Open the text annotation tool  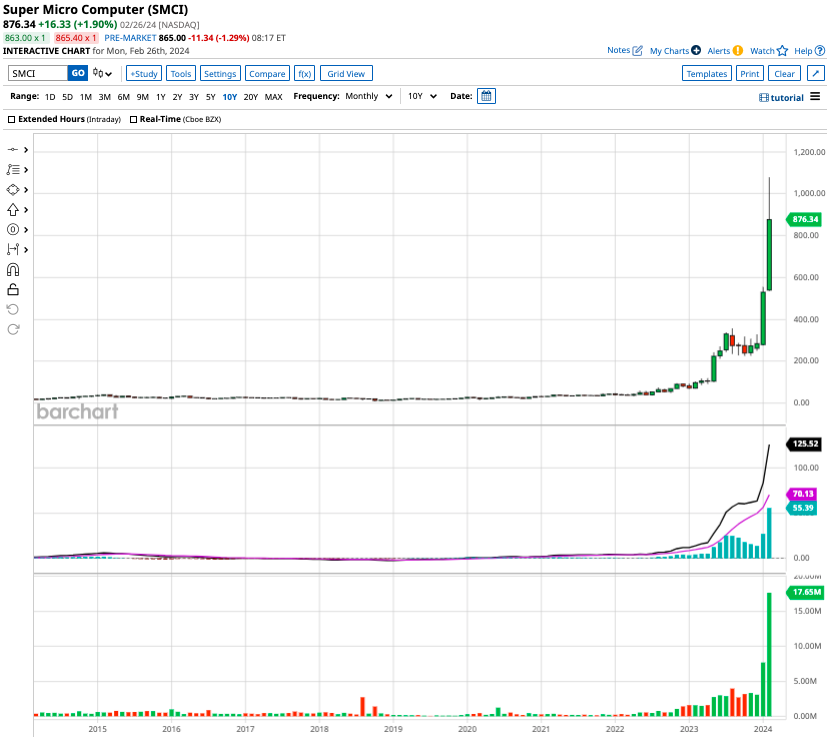click(x=13, y=229)
